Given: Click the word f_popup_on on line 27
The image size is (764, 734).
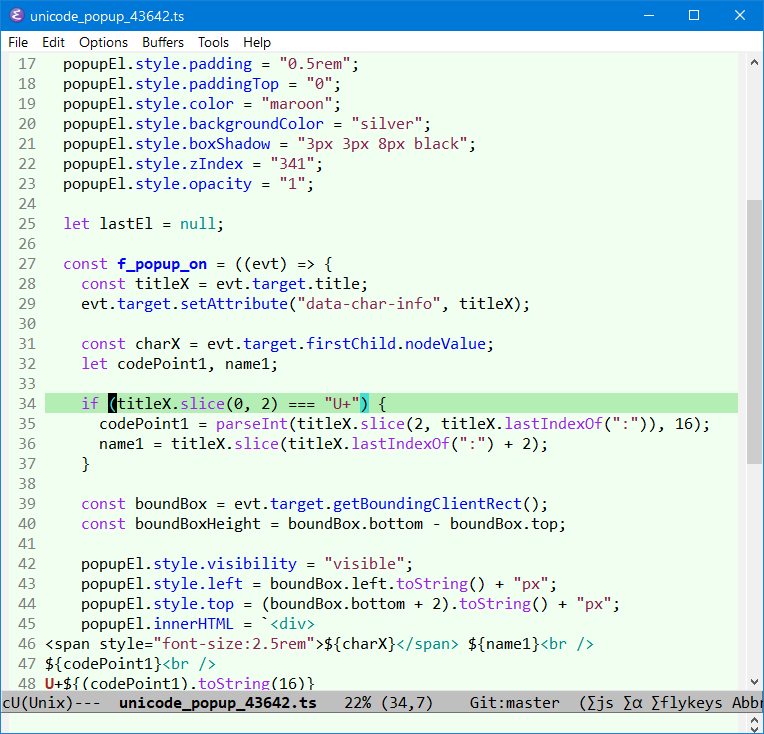Looking at the screenshot, I should 162,264.
